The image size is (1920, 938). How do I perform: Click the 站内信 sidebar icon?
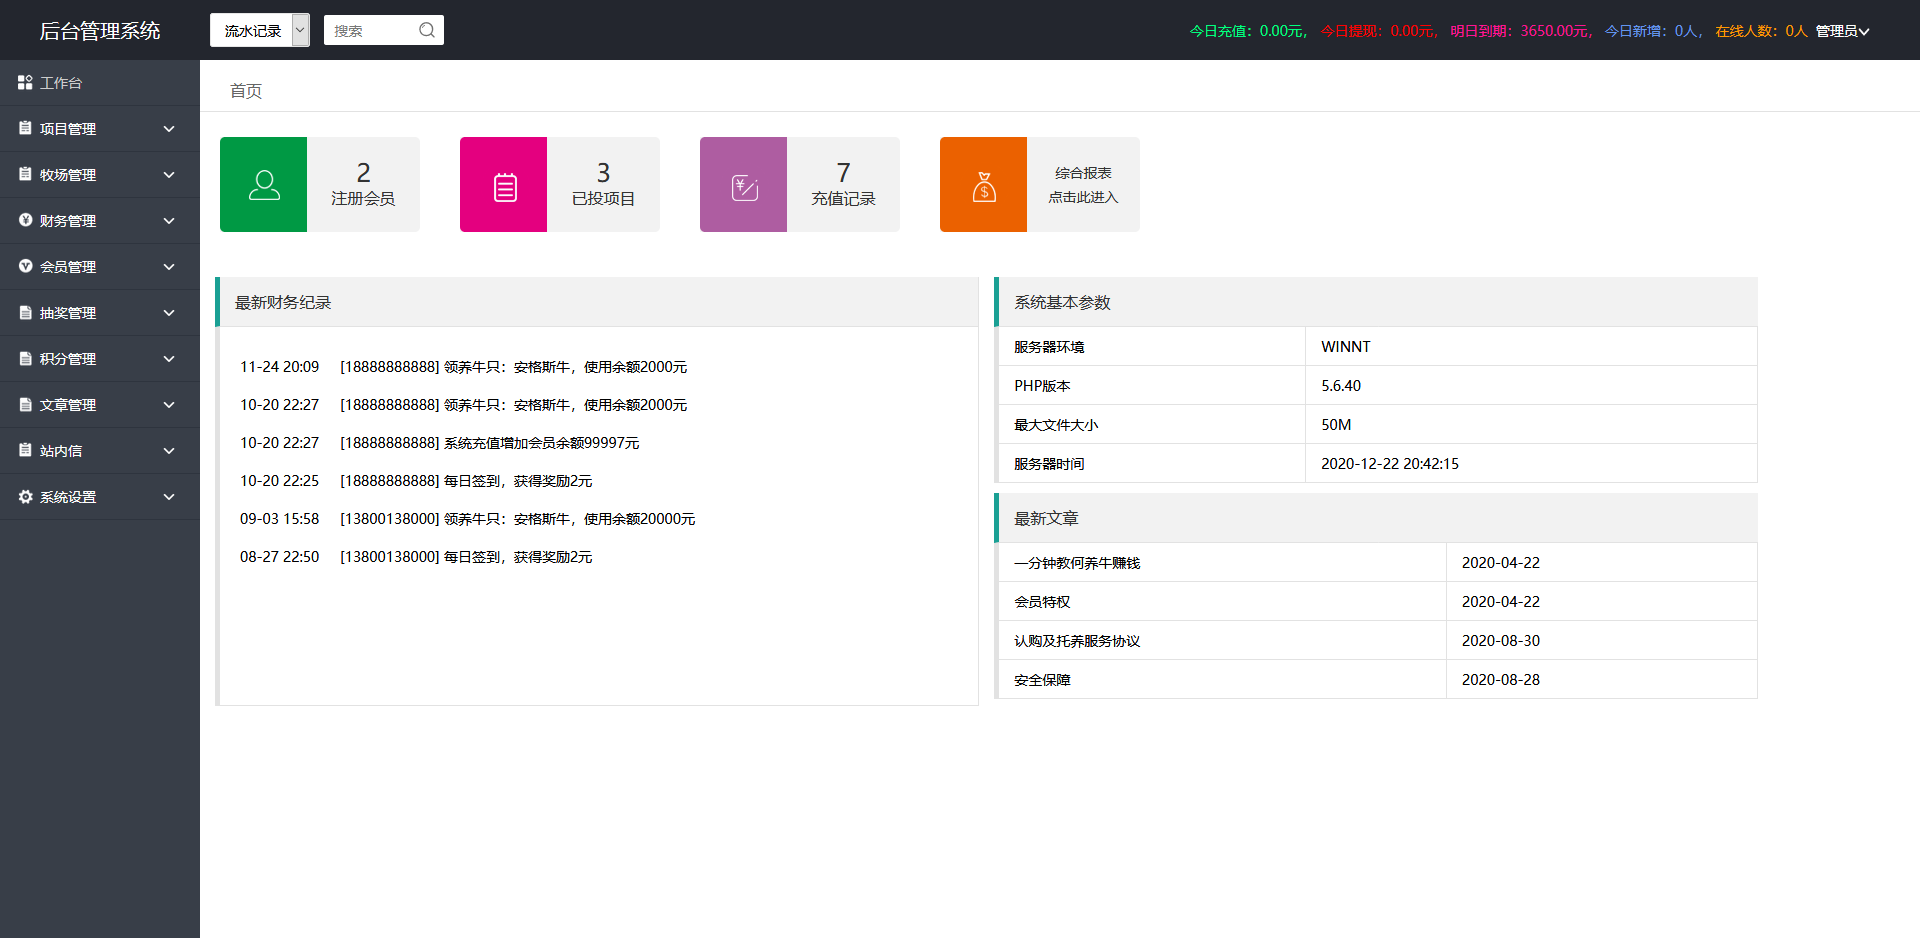(25, 450)
